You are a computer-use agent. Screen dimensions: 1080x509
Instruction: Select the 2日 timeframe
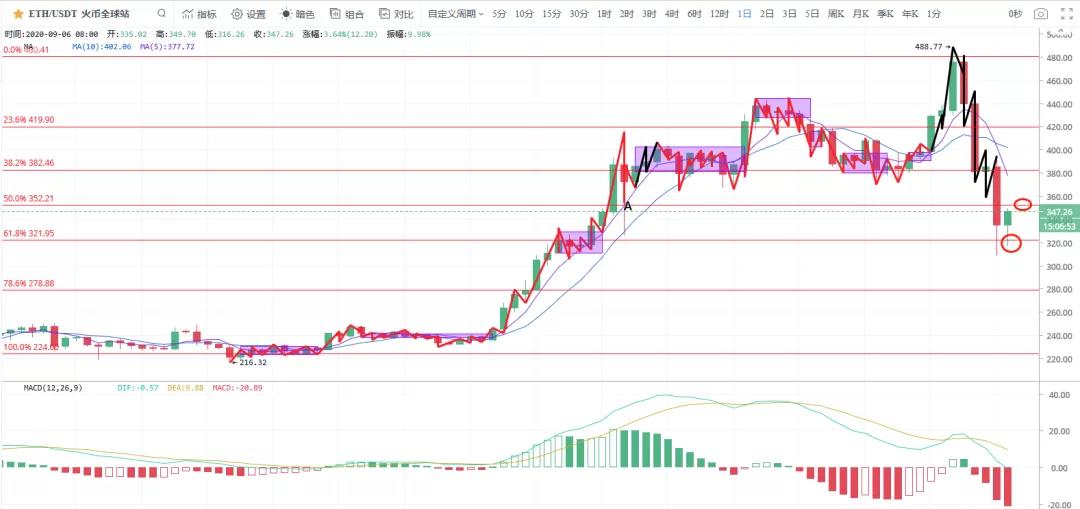click(767, 14)
